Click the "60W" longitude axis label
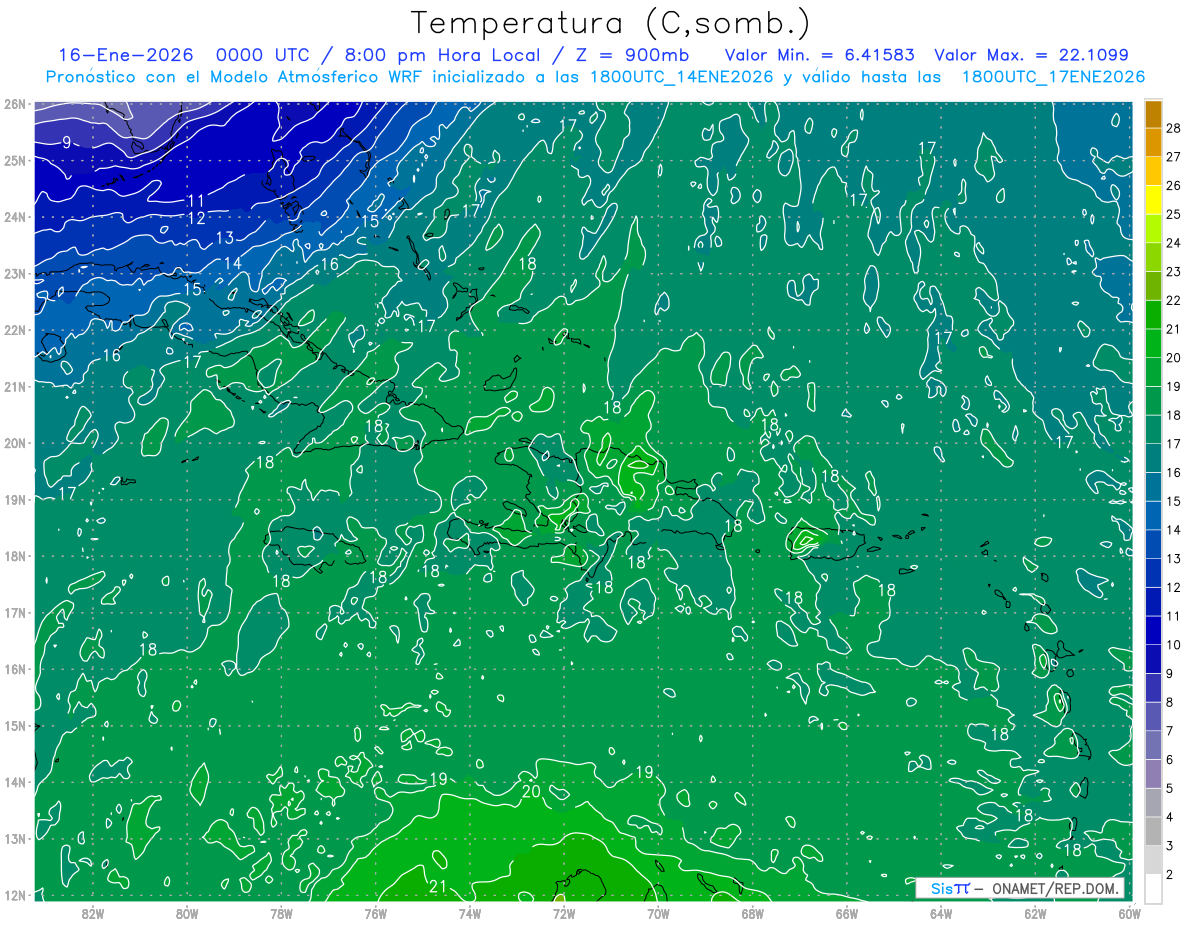The height and width of the screenshot is (927, 1200). (x=1130, y=913)
